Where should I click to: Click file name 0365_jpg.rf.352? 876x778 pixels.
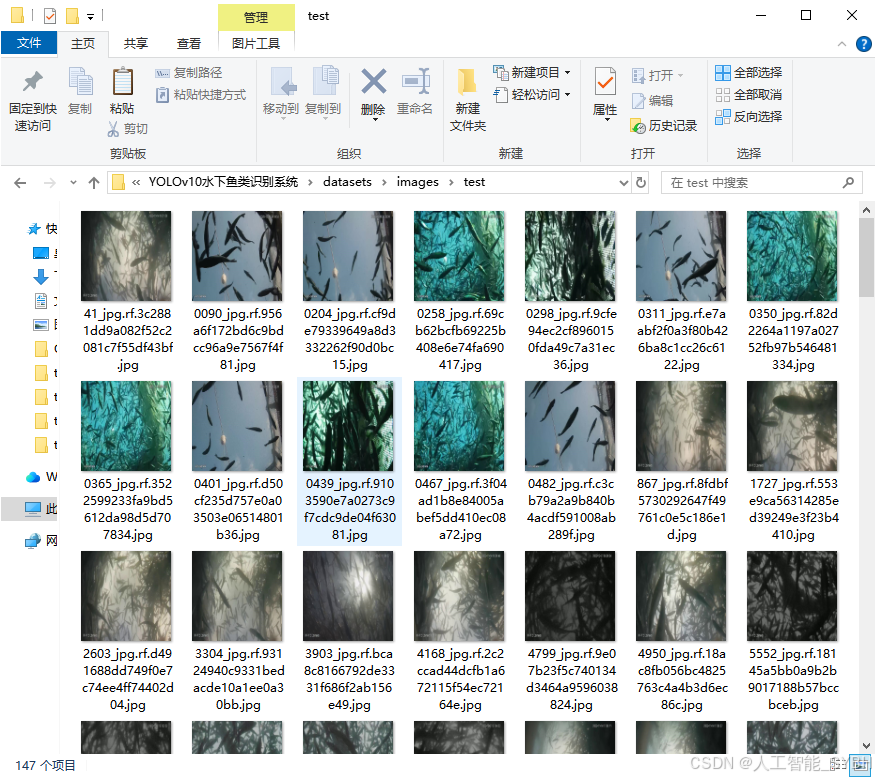pos(128,509)
